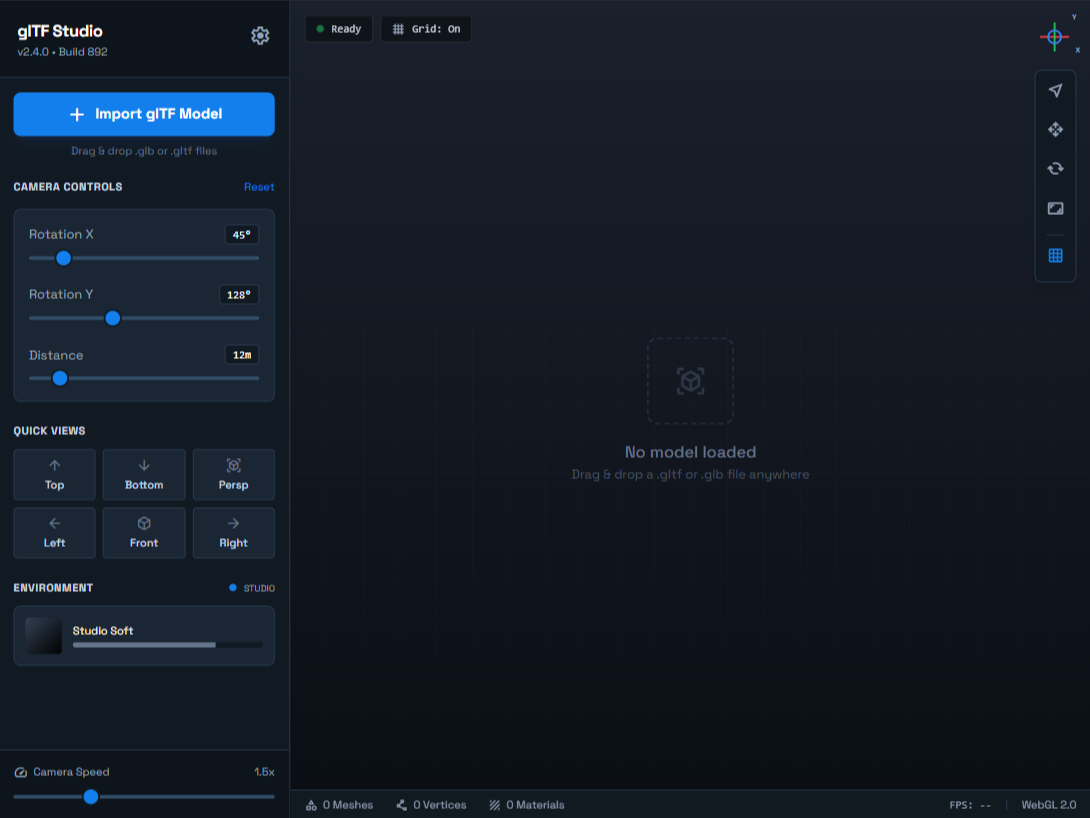The image size is (1090, 818).
Task: Open the fullscreen viewport icon
Action: pyautogui.click(x=1055, y=208)
